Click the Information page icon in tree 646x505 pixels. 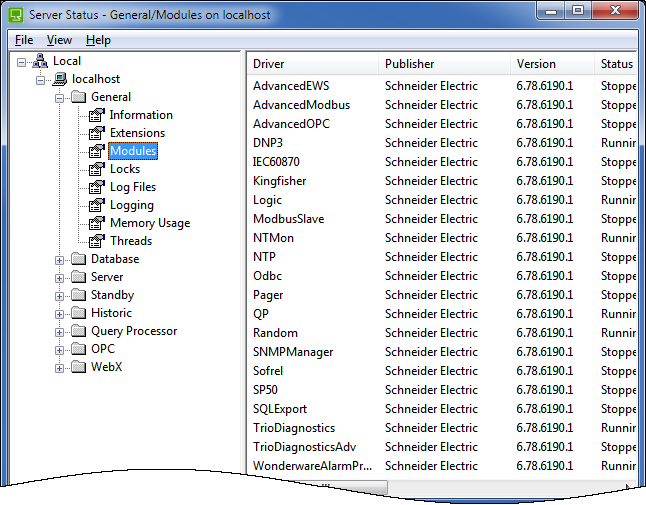click(x=96, y=115)
